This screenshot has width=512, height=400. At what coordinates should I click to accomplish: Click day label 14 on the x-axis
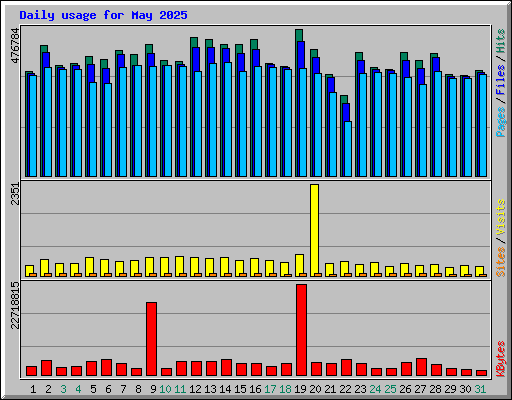[x=225, y=389]
